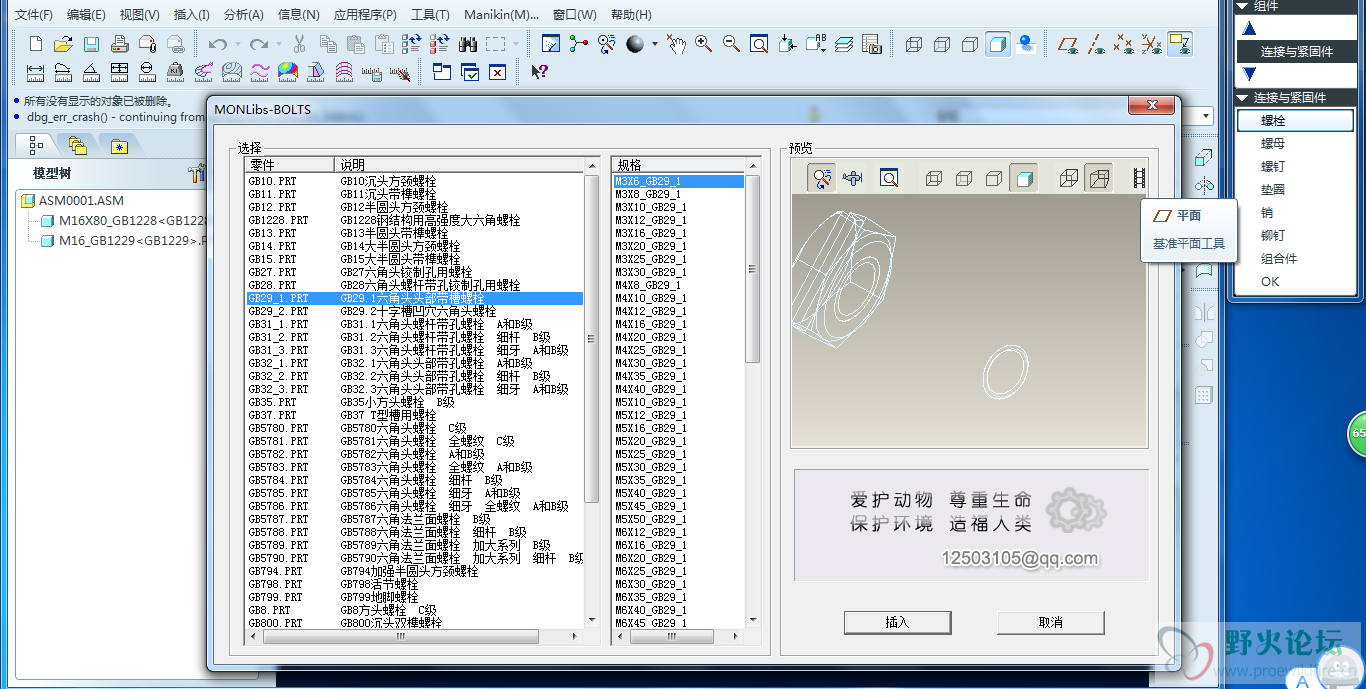This screenshot has width=1366, height=689.
Task: Click the Cut scissors icon
Action: 298,44
